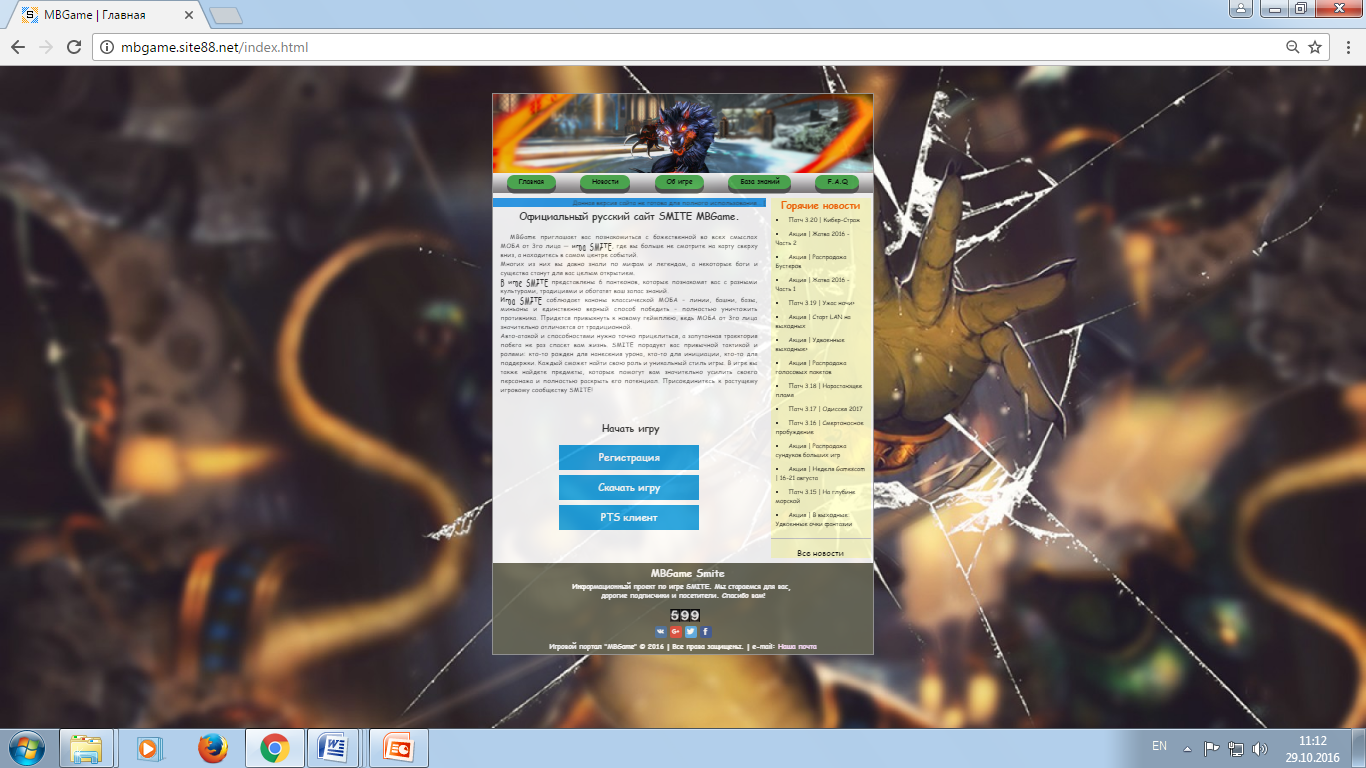
Task: Select the MBGame | Главная browser tab
Action: click(x=105, y=15)
